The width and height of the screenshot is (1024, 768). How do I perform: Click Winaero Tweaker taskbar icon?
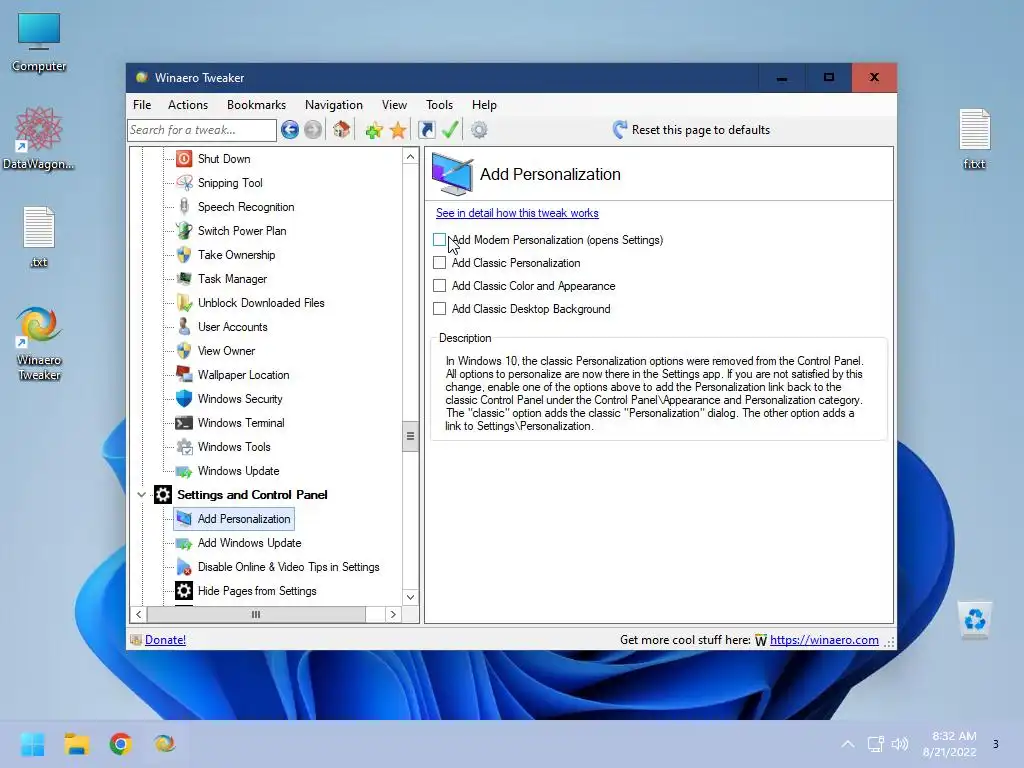(165, 744)
